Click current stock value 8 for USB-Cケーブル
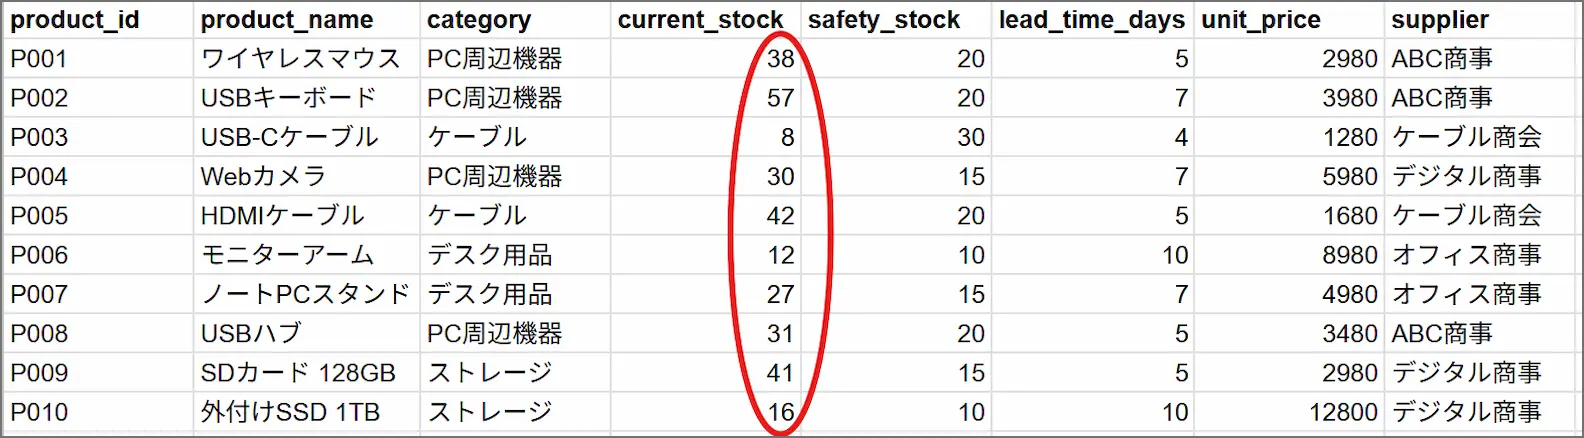Image resolution: width=1584 pixels, height=438 pixels. (x=705, y=137)
